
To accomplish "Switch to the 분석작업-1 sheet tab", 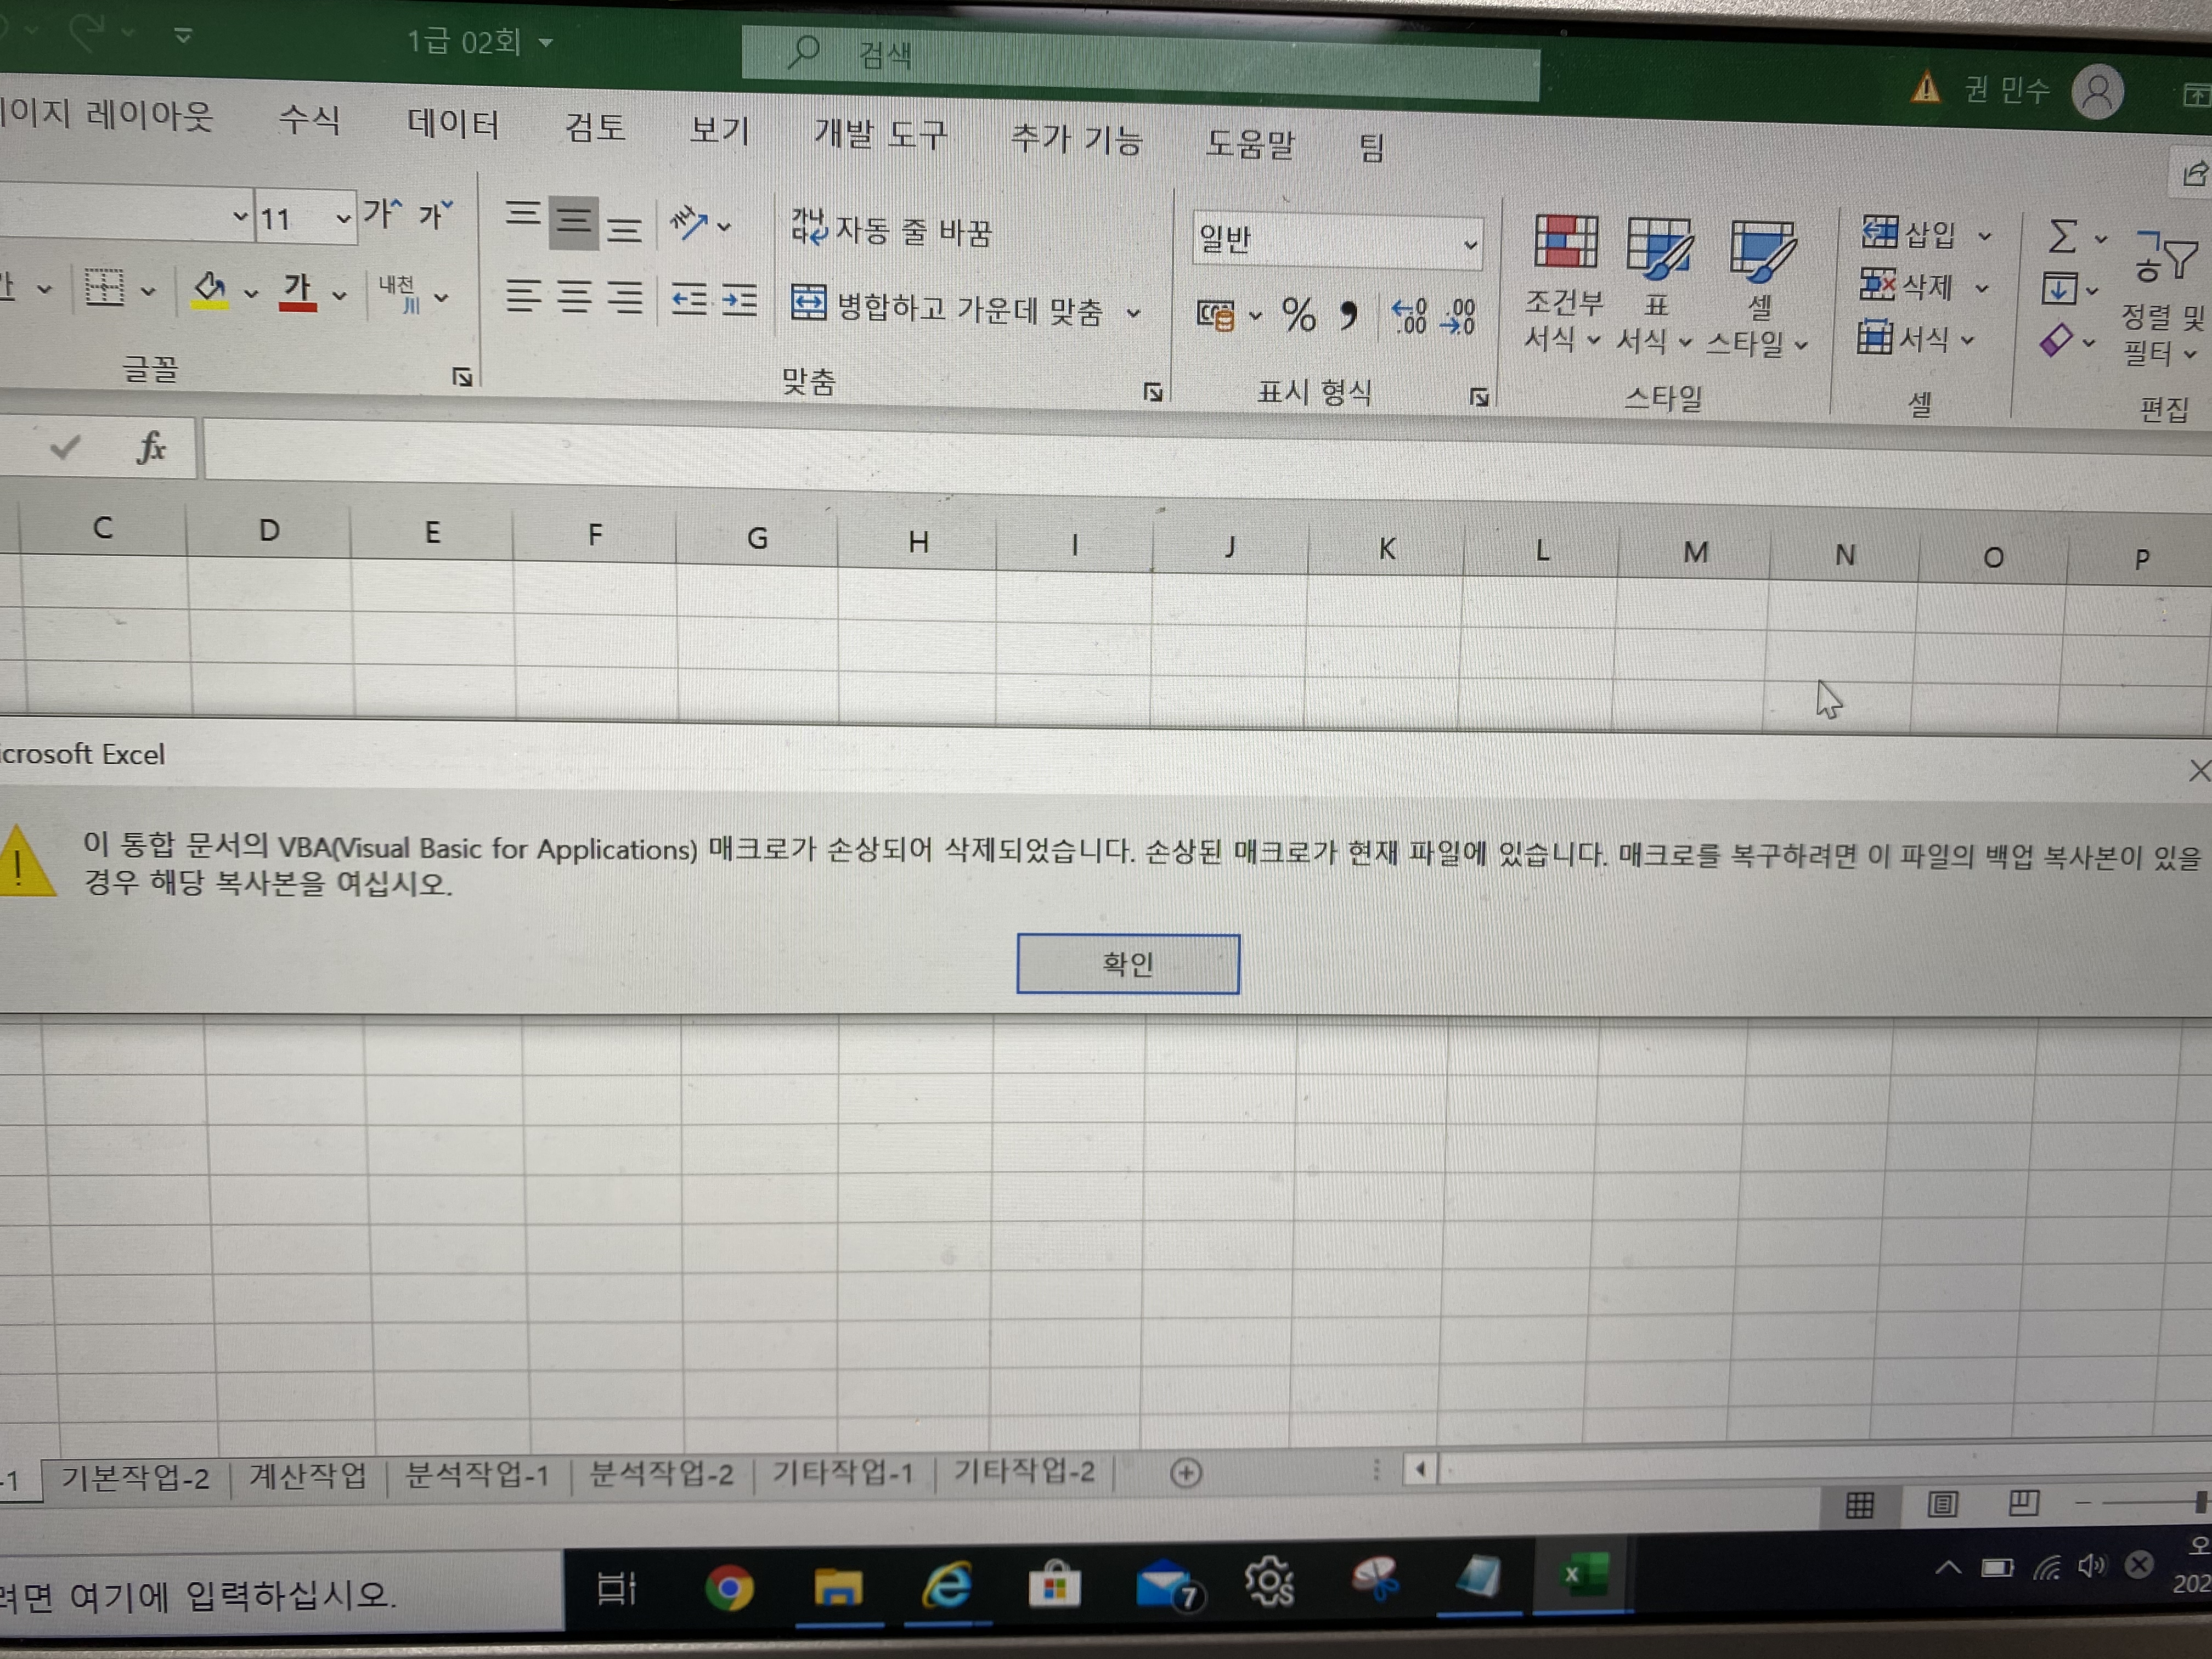I will click(477, 1474).
